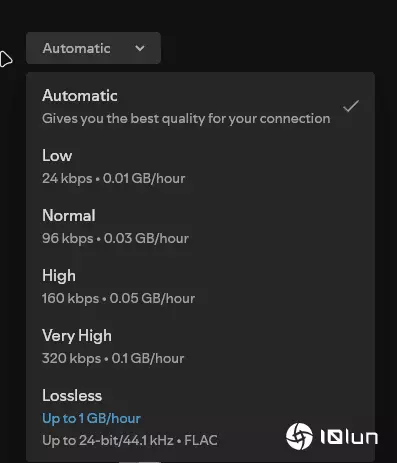The width and height of the screenshot is (397, 463).
Task: Click the 160 kbps 0.05 GB/hour description
Action: tap(118, 299)
